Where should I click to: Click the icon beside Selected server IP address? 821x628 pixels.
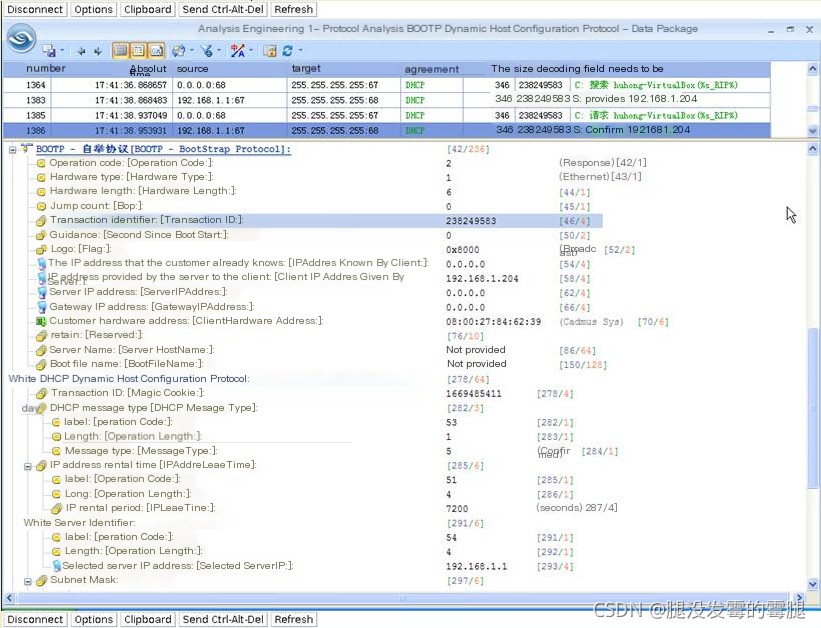click(57, 566)
